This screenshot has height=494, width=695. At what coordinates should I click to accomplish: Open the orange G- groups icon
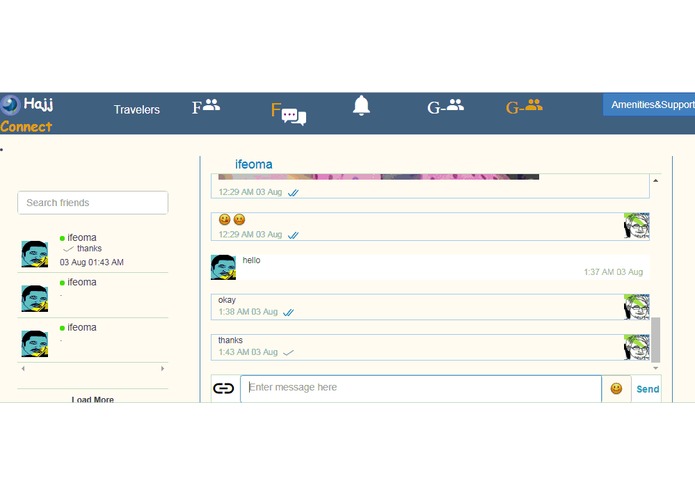tap(524, 106)
